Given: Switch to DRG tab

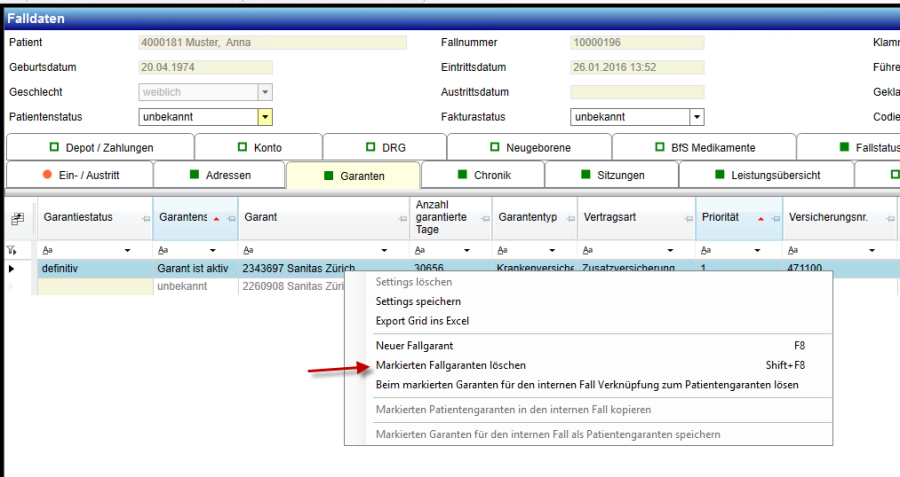Looking at the screenshot, I should pos(385,148).
